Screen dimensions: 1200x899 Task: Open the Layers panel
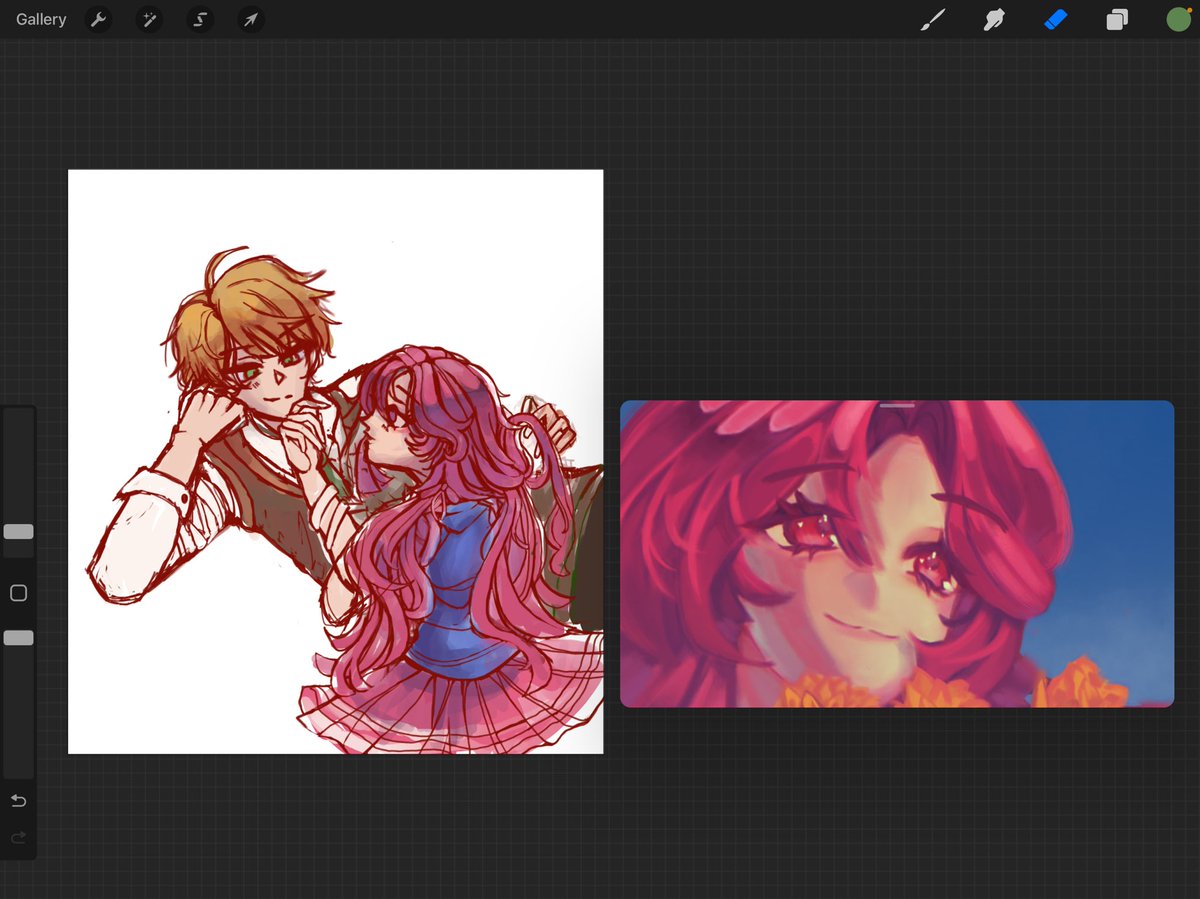tap(1117, 20)
